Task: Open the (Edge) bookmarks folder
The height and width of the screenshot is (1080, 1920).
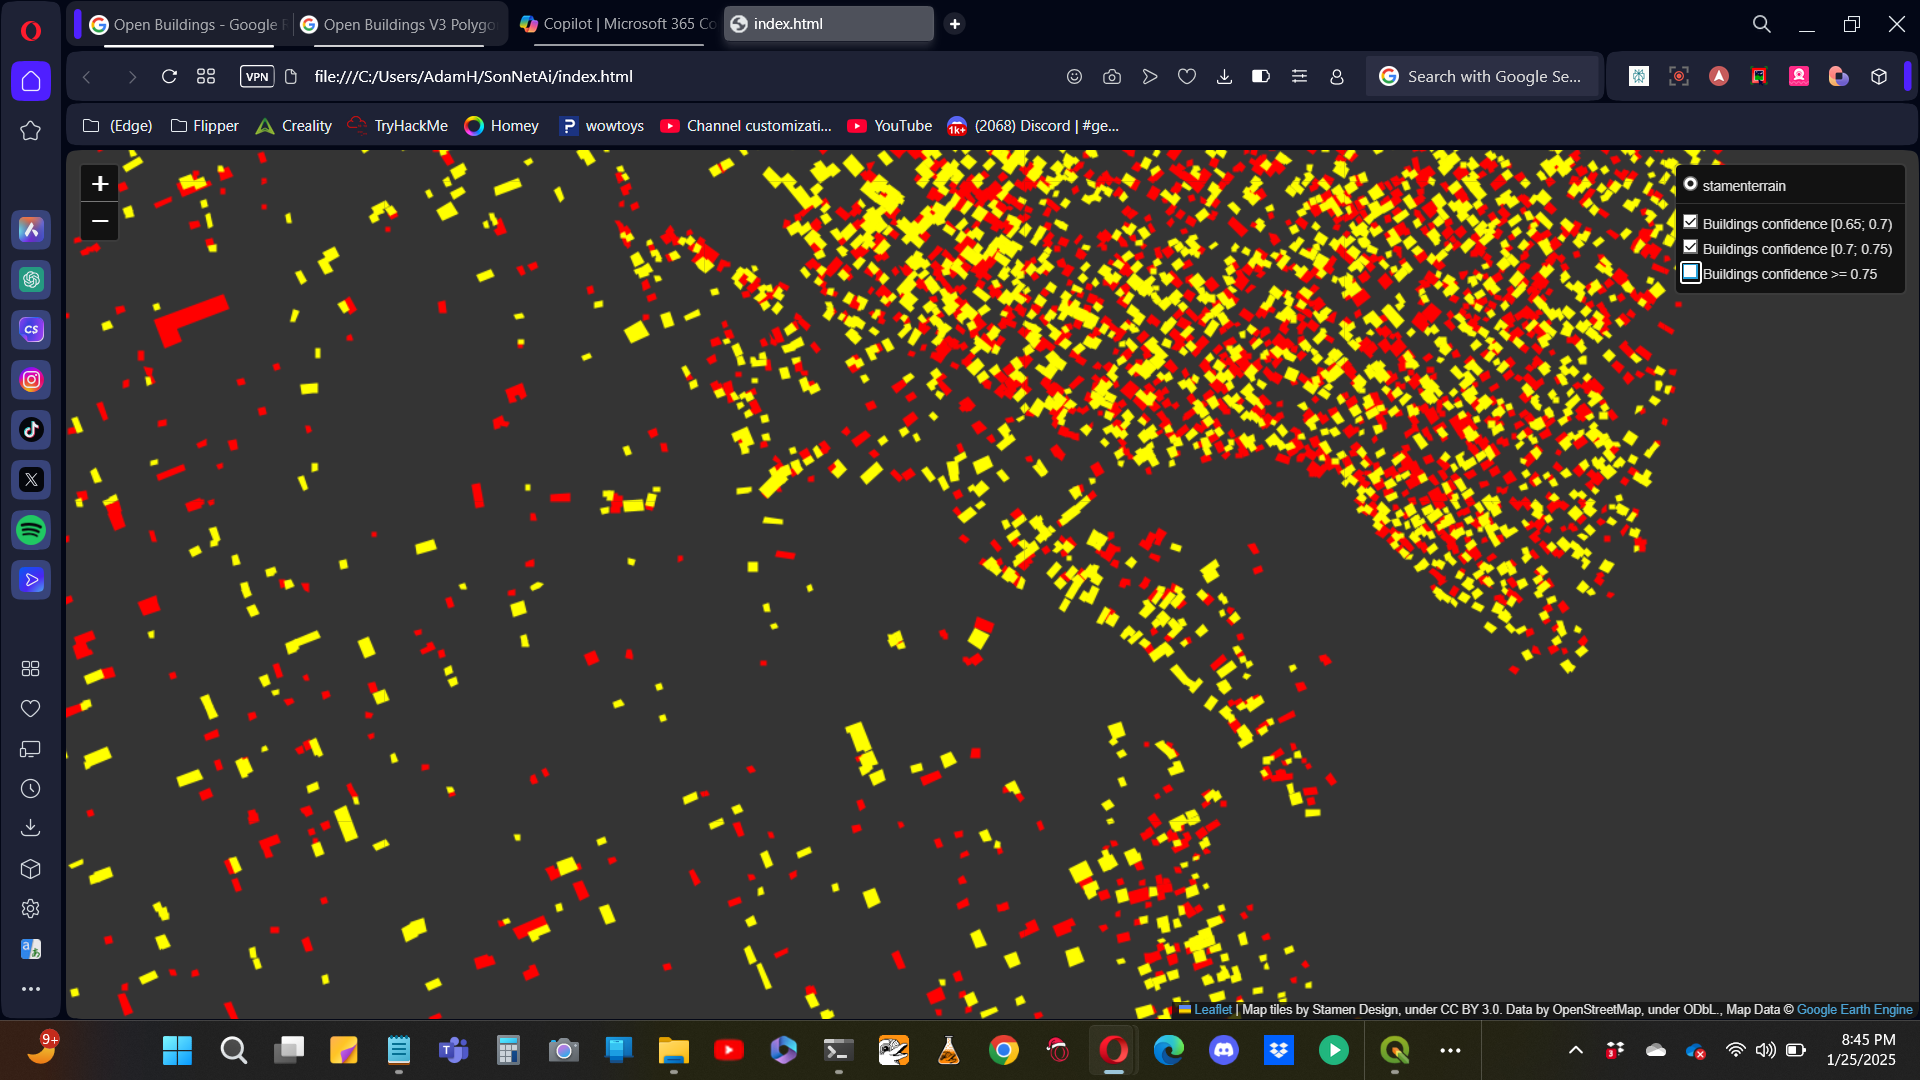Action: click(x=118, y=126)
